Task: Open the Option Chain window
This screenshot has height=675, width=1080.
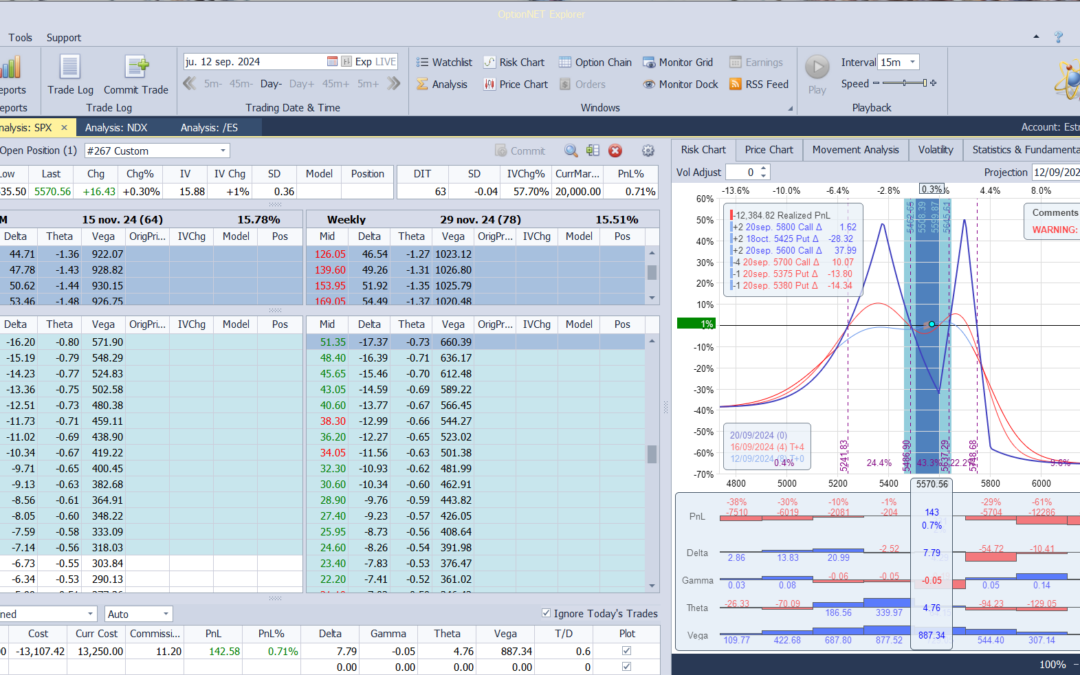Action: [x=595, y=62]
